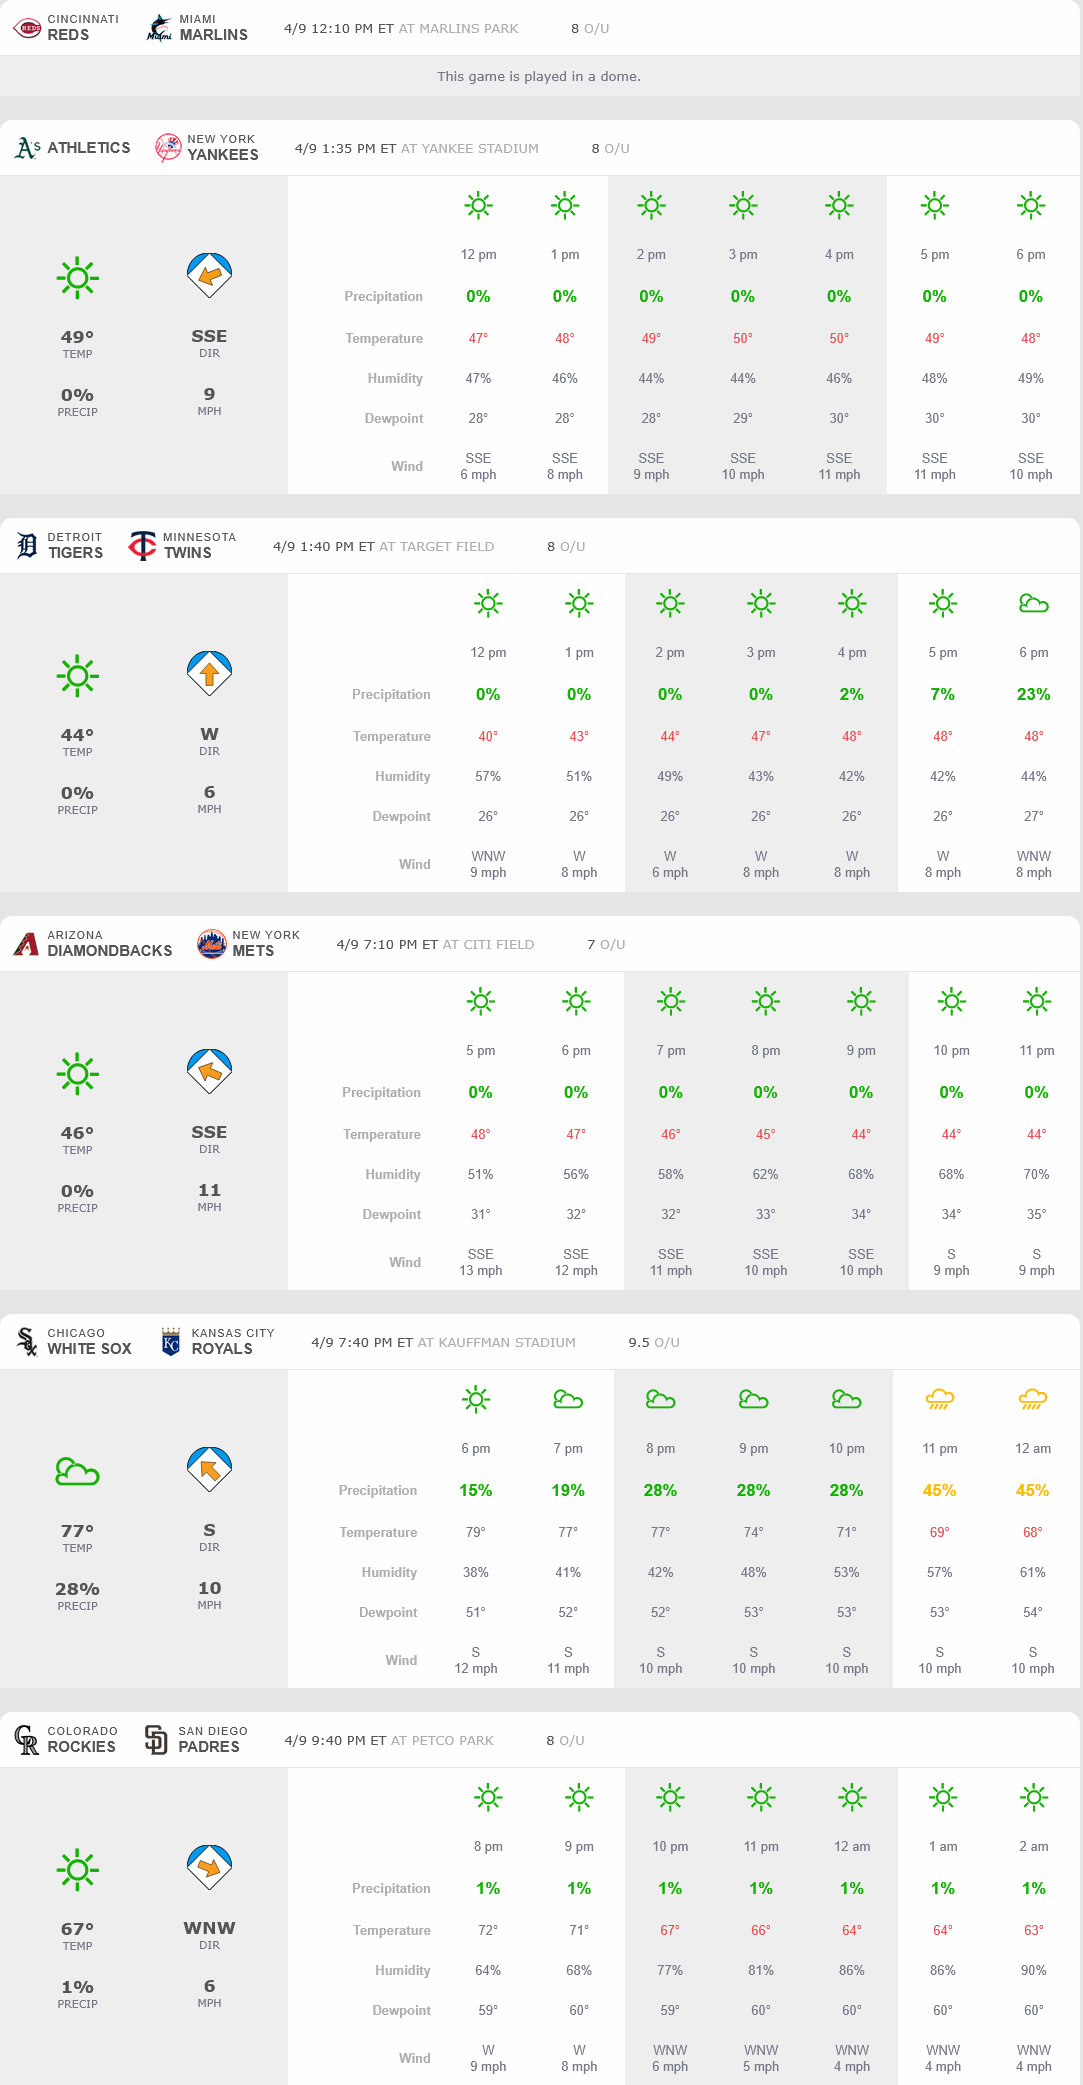Viewport: 1083px width, 2085px height.
Task: Click the Athletics team name link
Action: (x=88, y=148)
